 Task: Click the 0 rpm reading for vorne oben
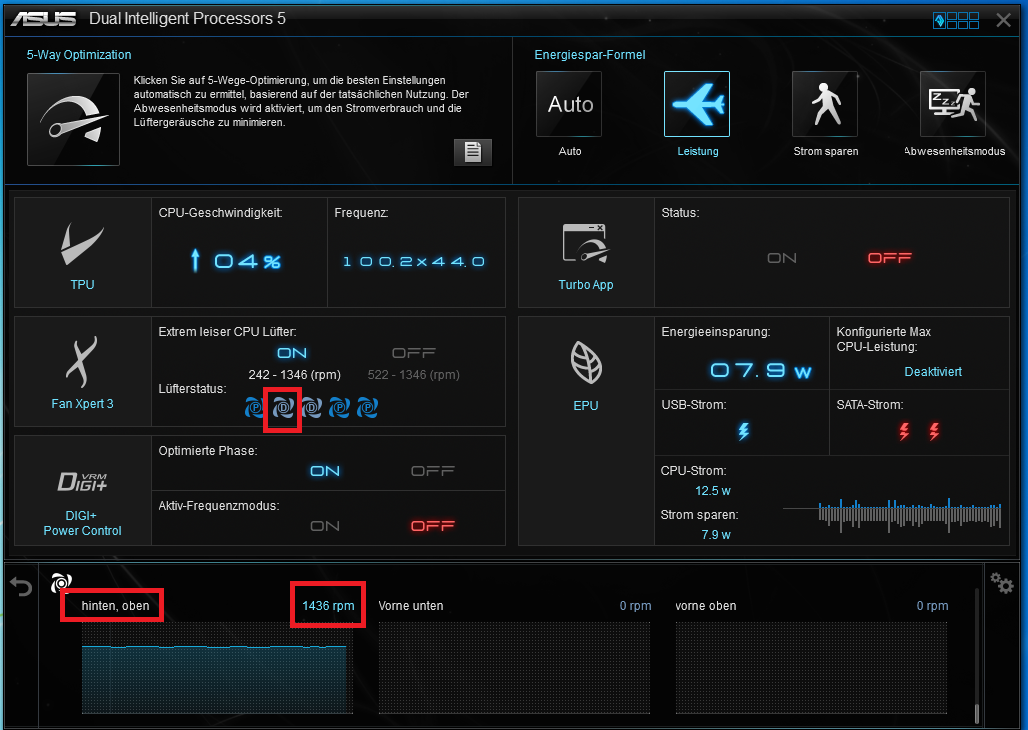(932, 605)
